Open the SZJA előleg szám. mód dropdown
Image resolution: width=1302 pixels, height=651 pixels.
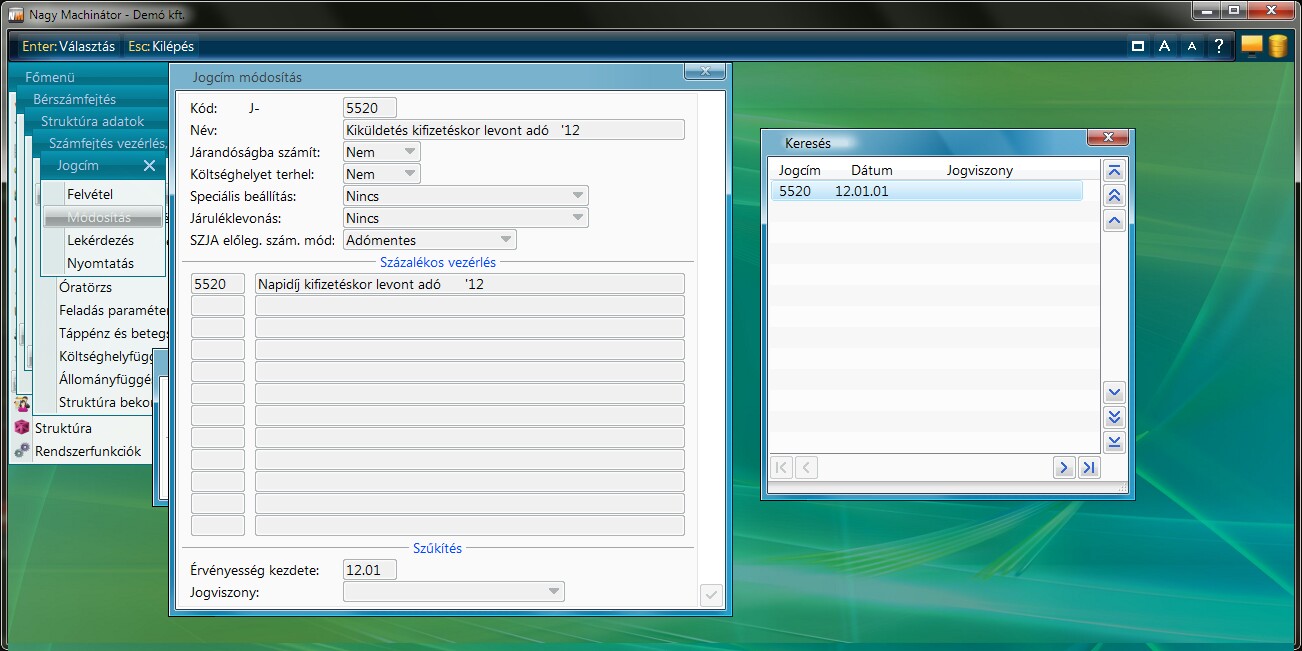tap(505, 240)
